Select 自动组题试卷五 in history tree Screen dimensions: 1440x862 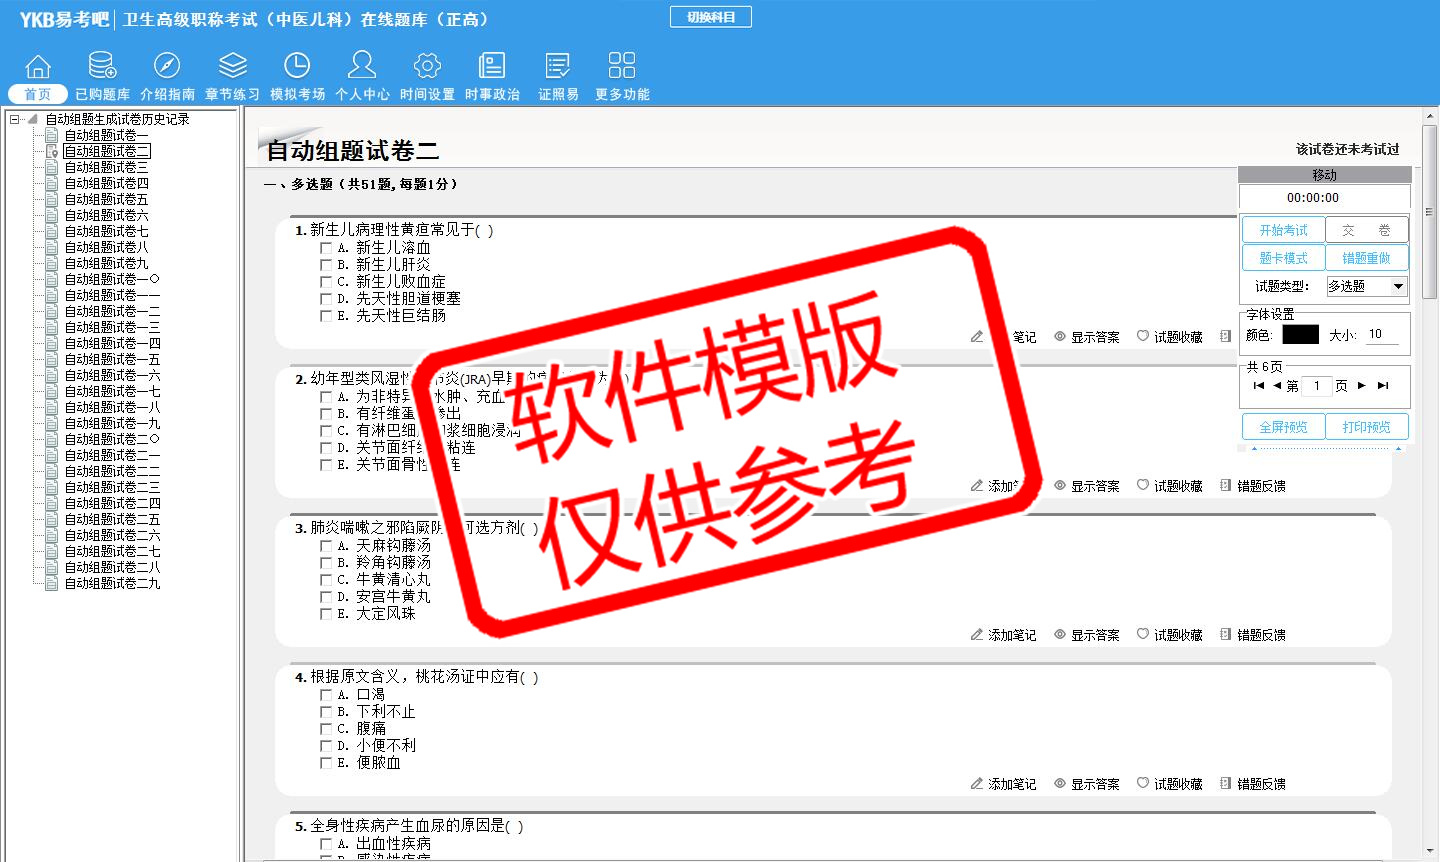point(106,199)
